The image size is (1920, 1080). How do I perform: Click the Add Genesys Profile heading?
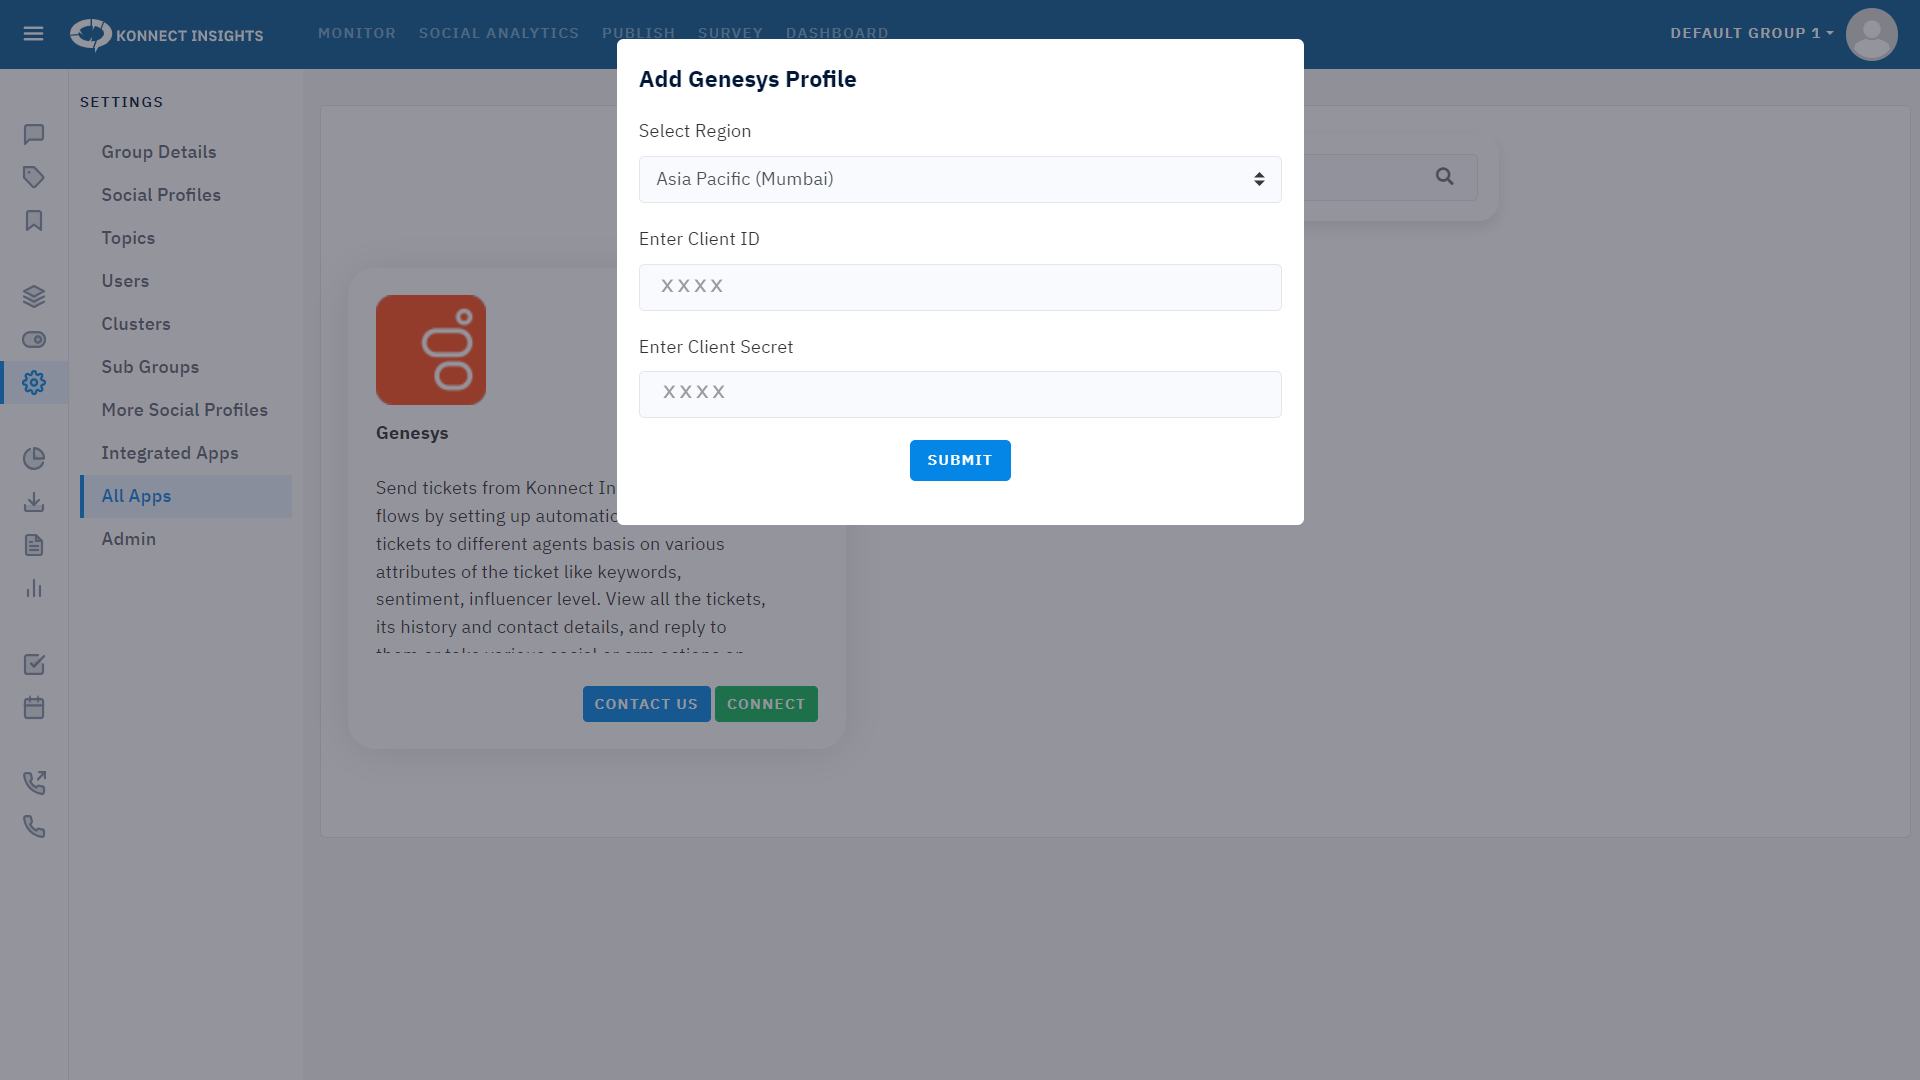click(x=748, y=79)
